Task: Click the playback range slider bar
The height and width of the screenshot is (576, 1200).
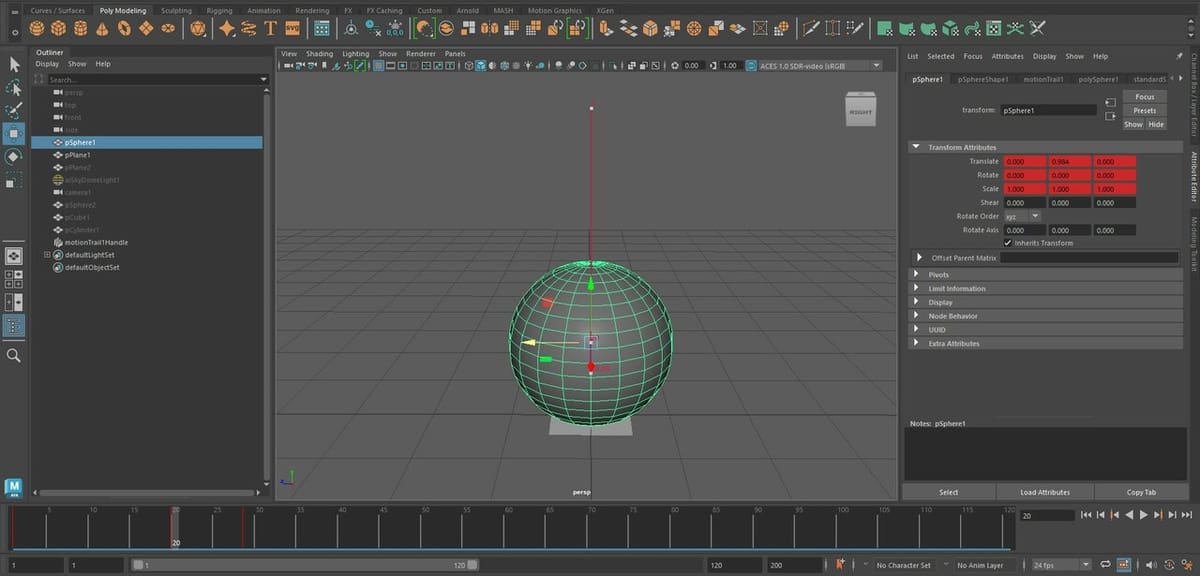Action: tap(305, 565)
